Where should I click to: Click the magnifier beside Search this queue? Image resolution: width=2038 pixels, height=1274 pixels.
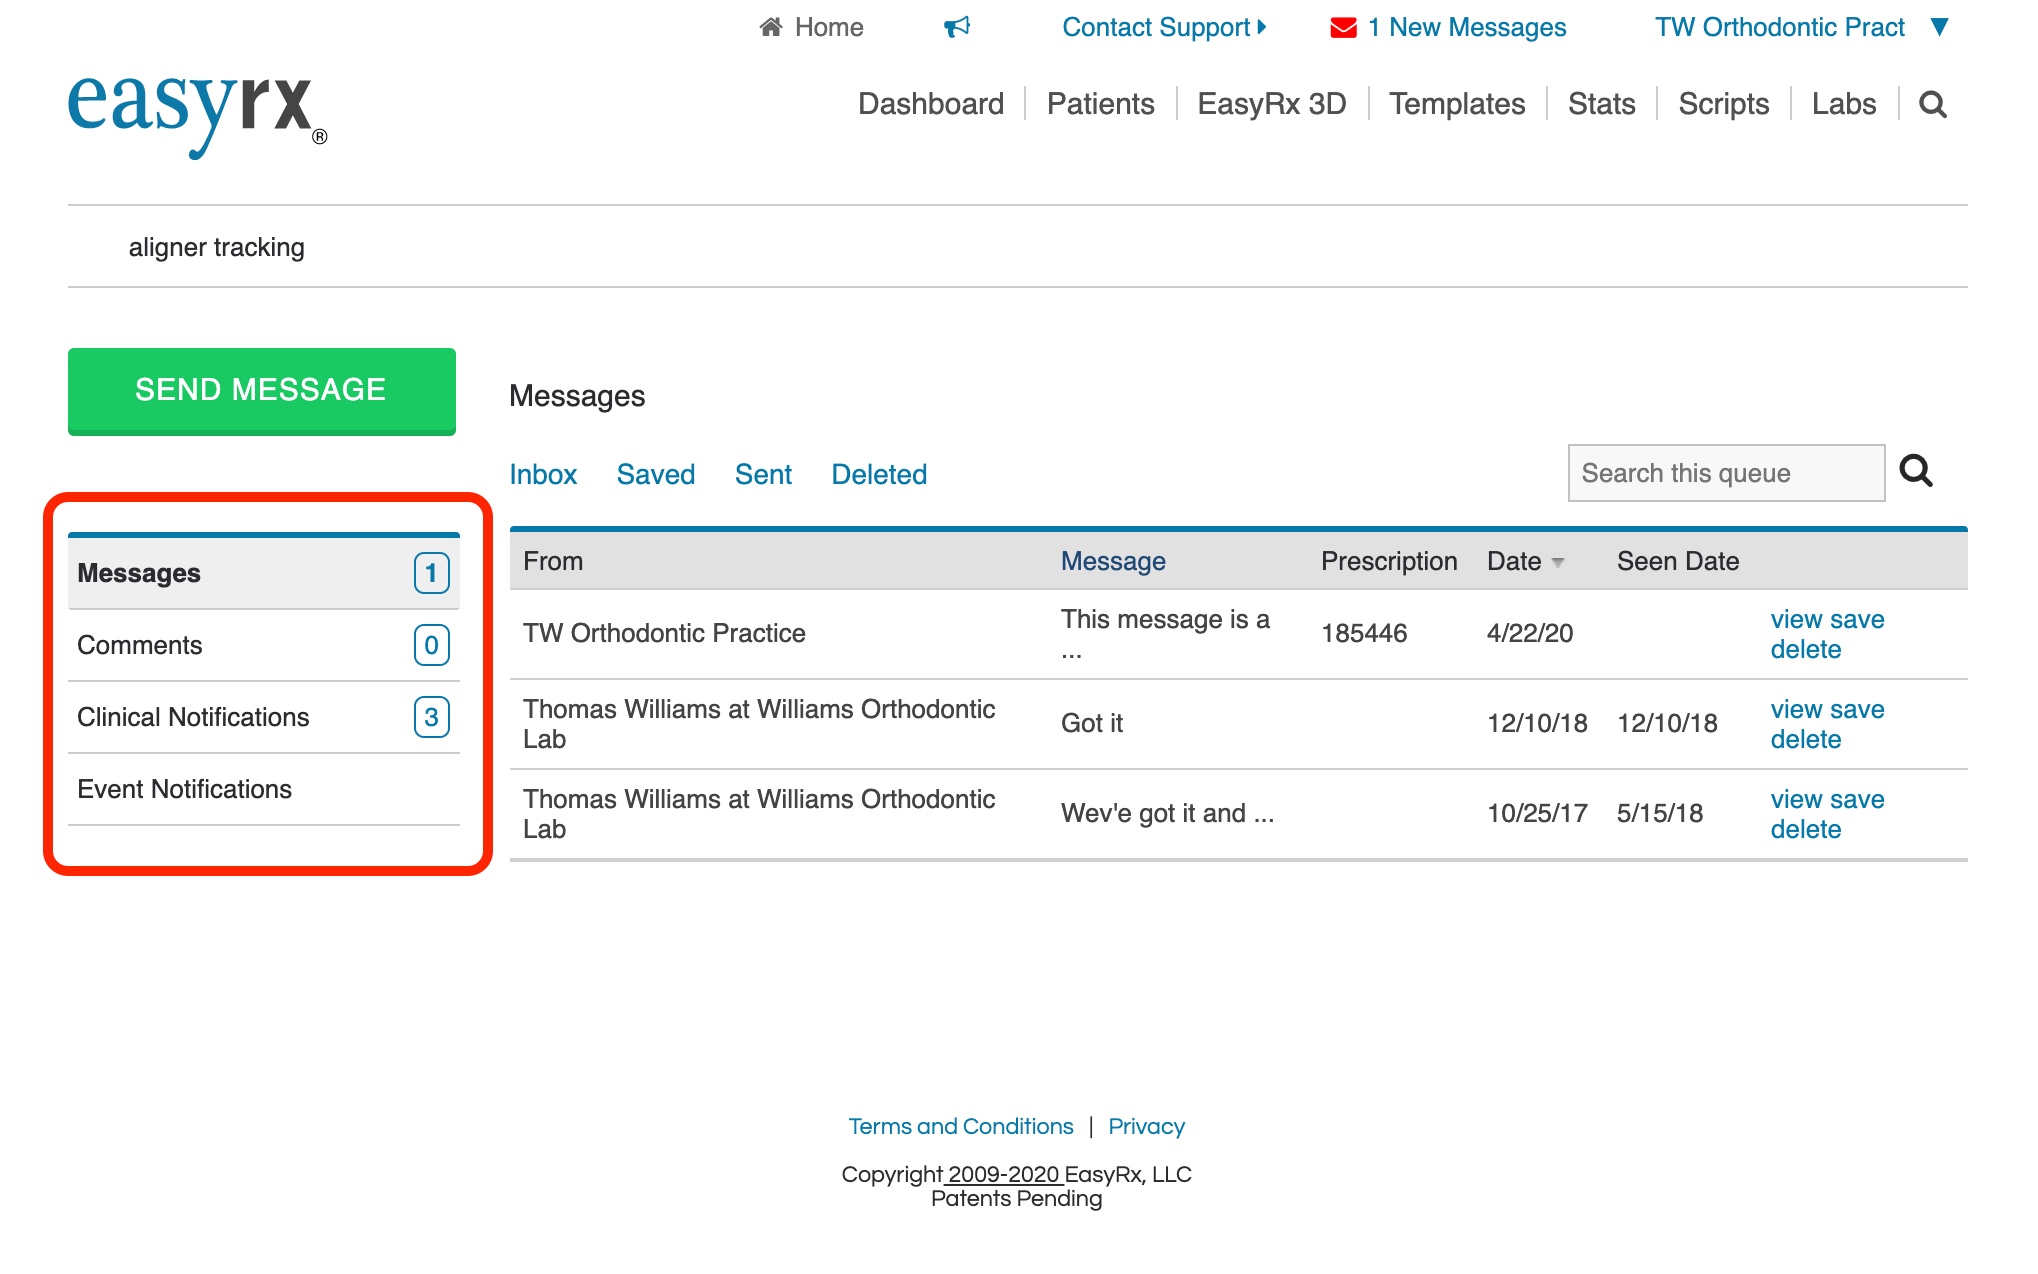(1915, 471)
